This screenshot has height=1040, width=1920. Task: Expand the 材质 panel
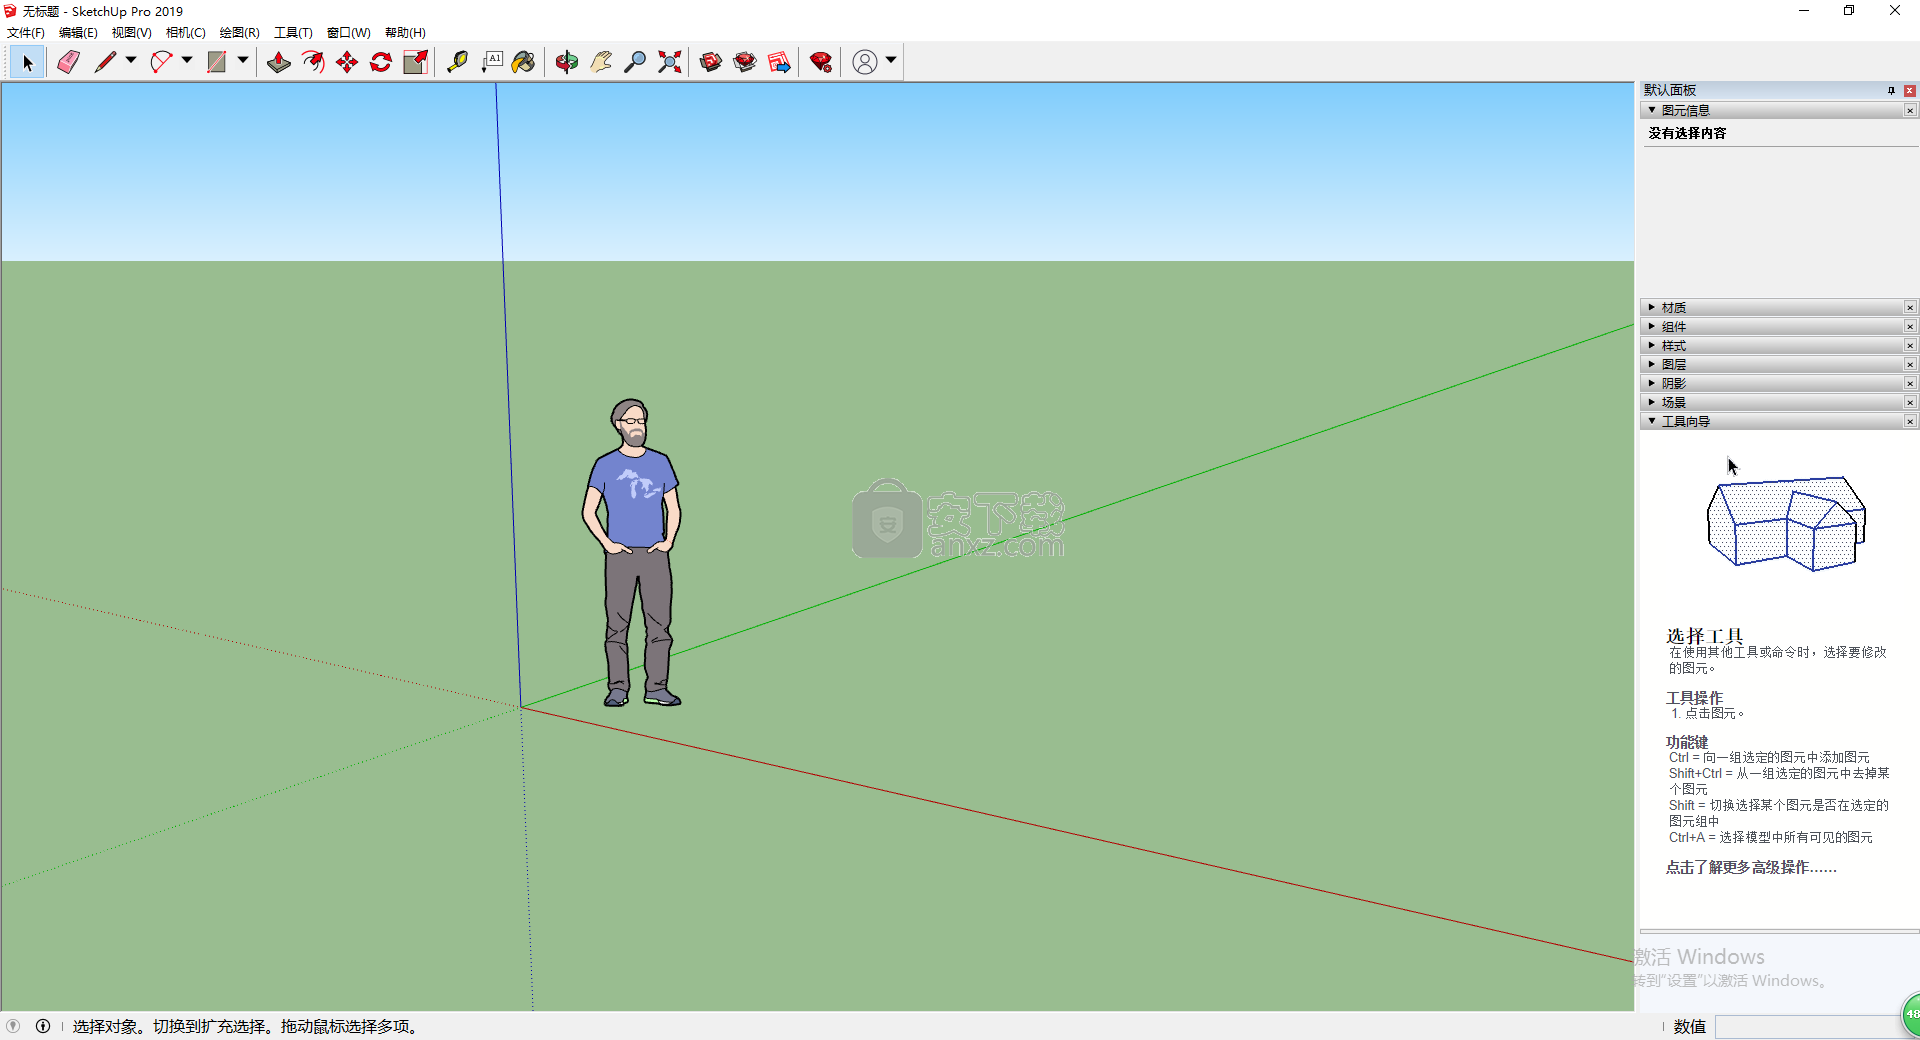click(1652, 307)
